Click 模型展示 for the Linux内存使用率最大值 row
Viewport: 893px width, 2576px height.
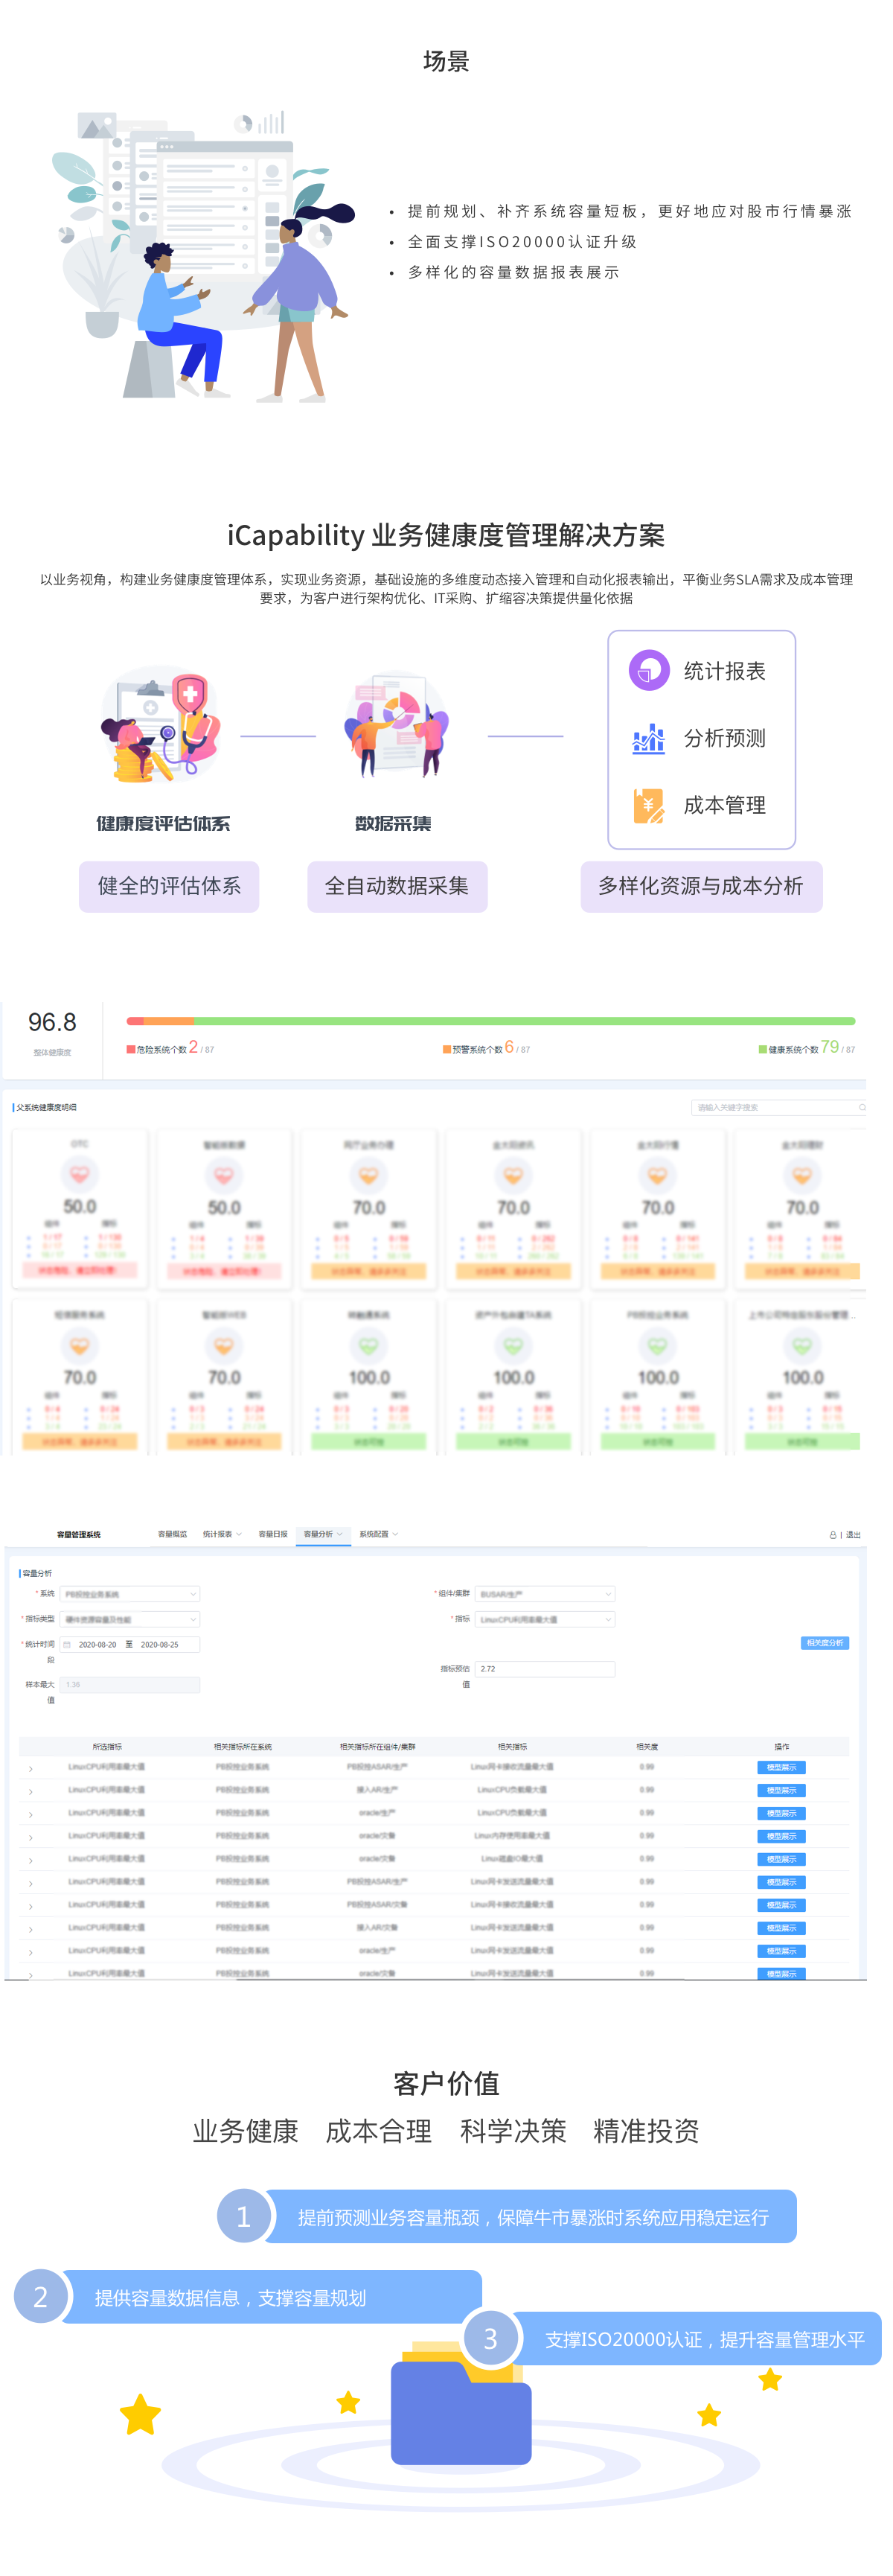point(781,1837)
